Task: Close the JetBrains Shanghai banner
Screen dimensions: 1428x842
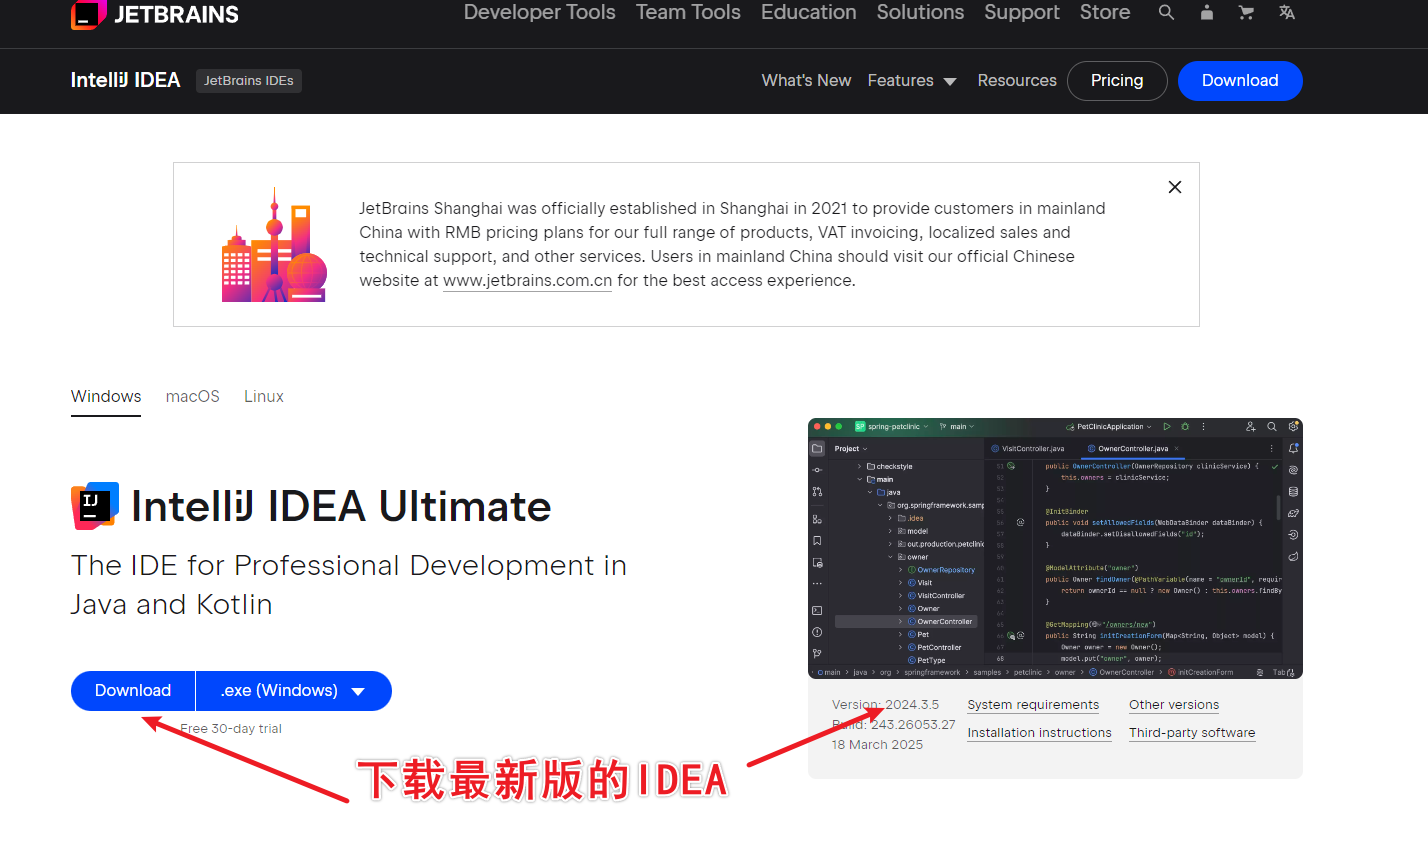Action: pyautogui.click(x=1175, y=187)
